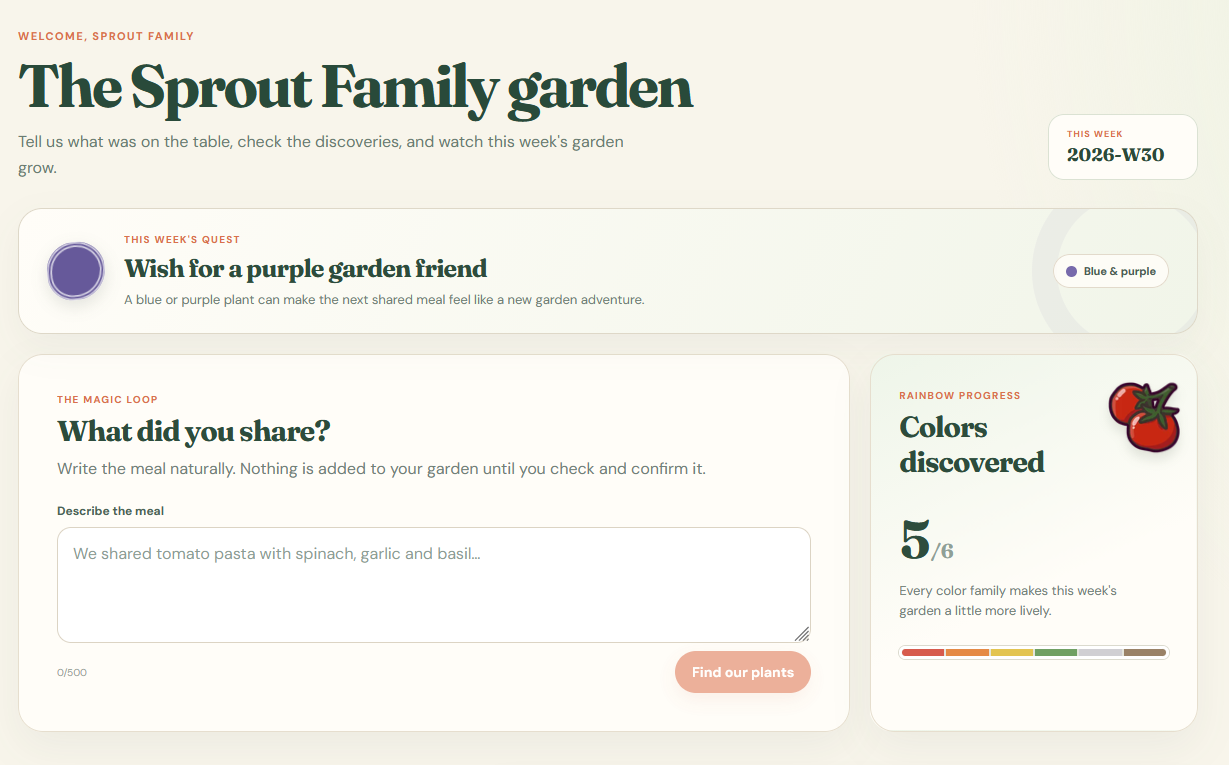Click the yellow segment of the rainbow bar

[x=1012, y=653]
